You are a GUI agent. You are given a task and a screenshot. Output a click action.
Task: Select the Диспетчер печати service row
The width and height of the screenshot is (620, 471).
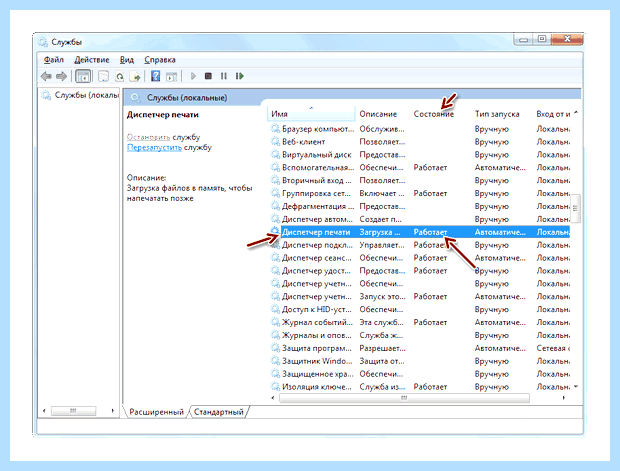coord(420,232)
